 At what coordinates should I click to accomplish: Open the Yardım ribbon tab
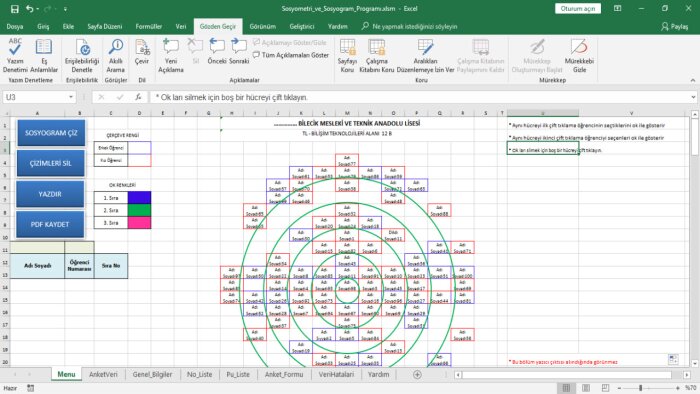tap(338, 27)
